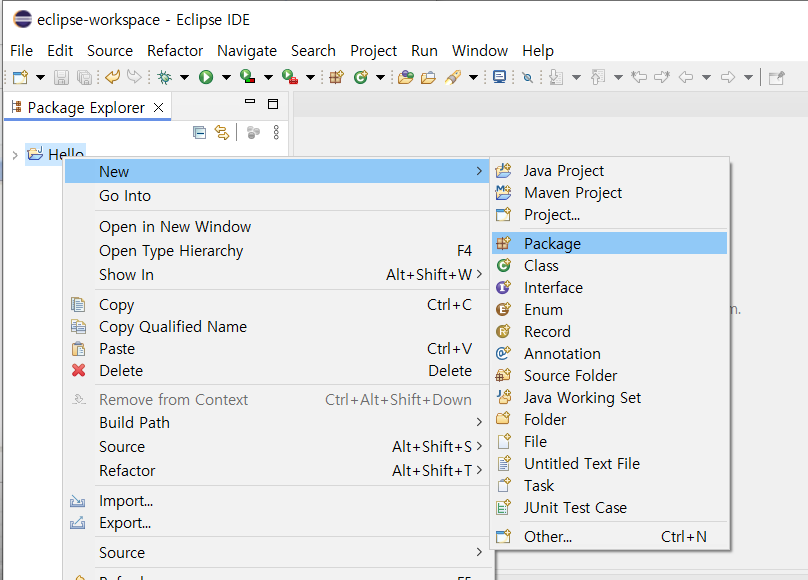Click the Save All toolbar icon

point(84,77)
